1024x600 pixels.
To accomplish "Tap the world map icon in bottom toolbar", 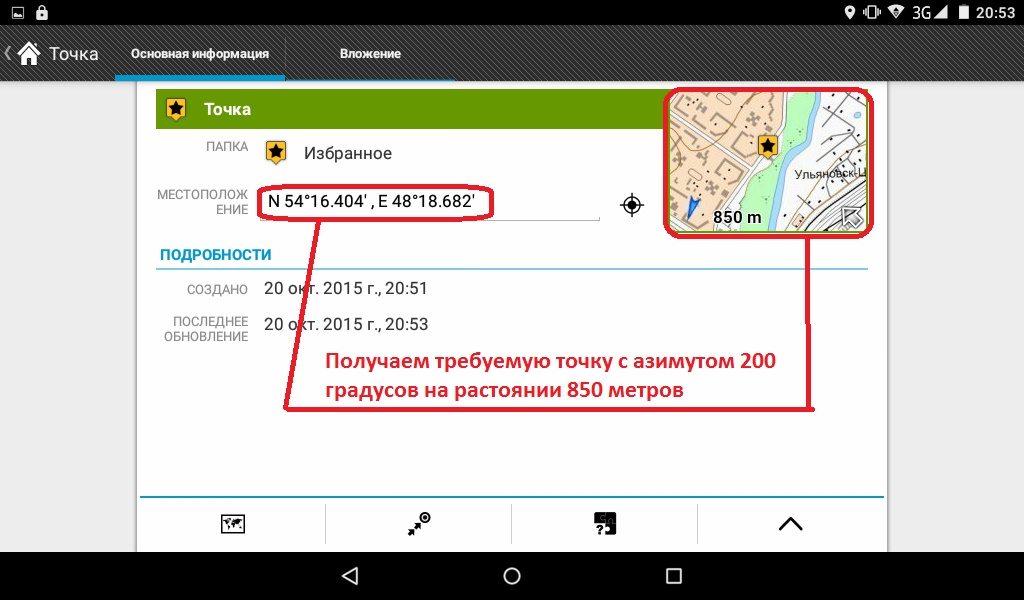I will pos(233,524).
